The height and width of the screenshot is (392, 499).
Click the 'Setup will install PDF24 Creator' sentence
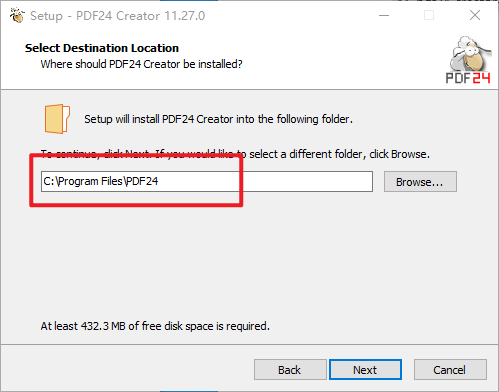[x=218, y=119]
